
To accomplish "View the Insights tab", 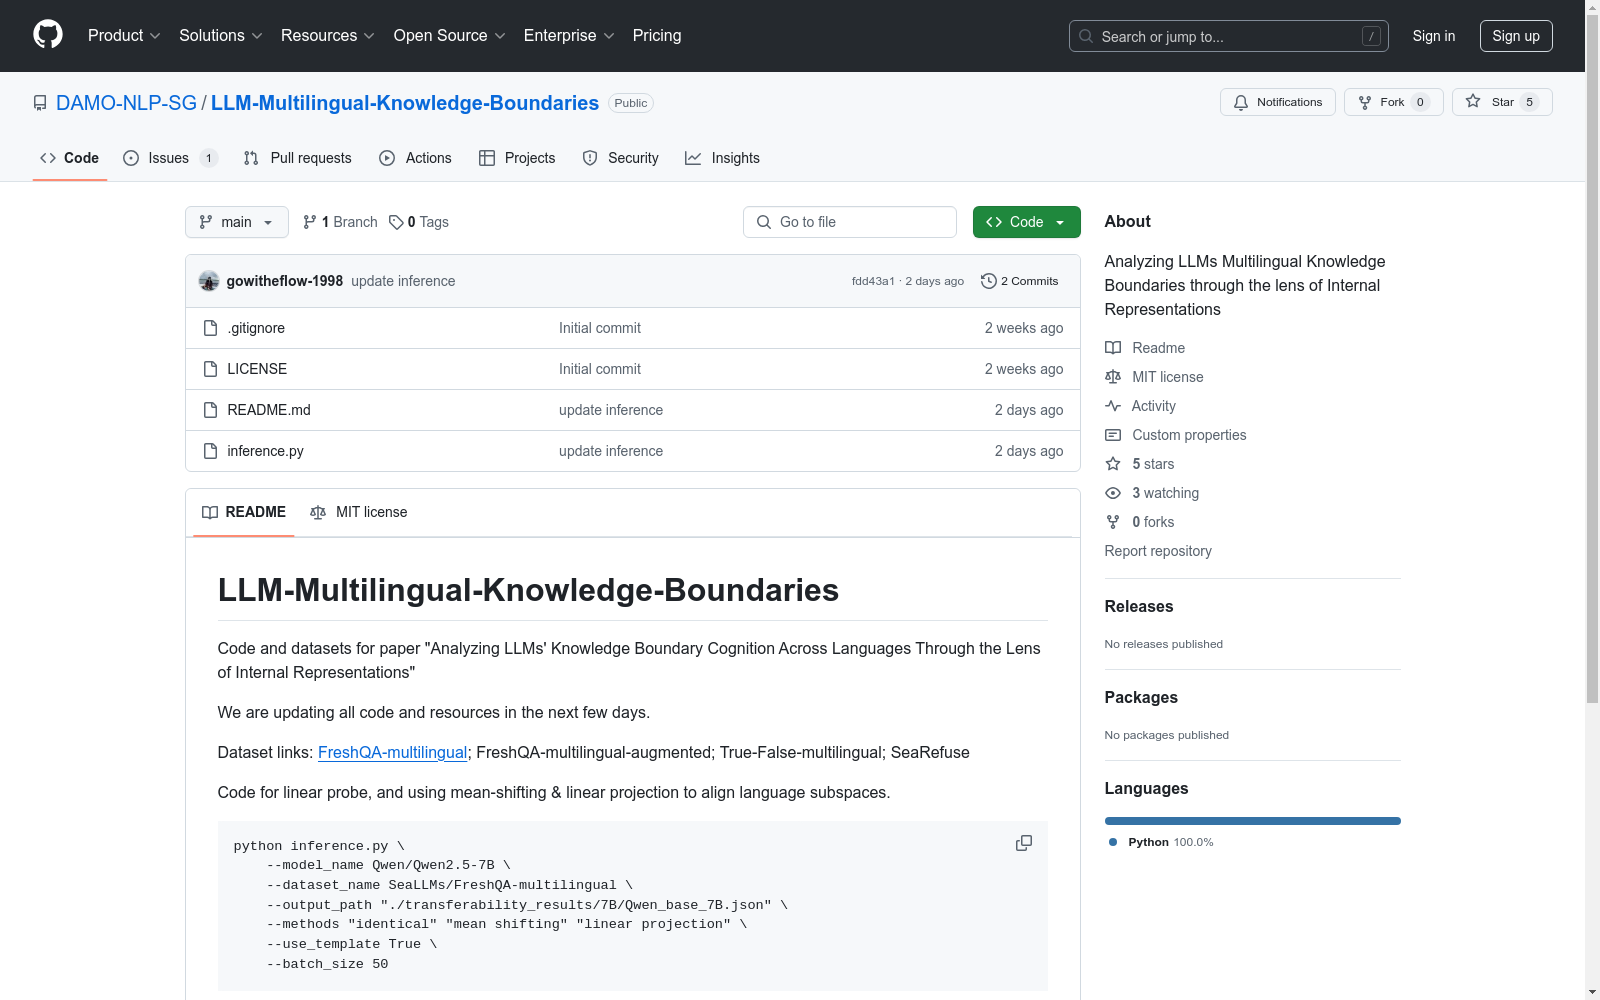I will click(x=722, y=158).
